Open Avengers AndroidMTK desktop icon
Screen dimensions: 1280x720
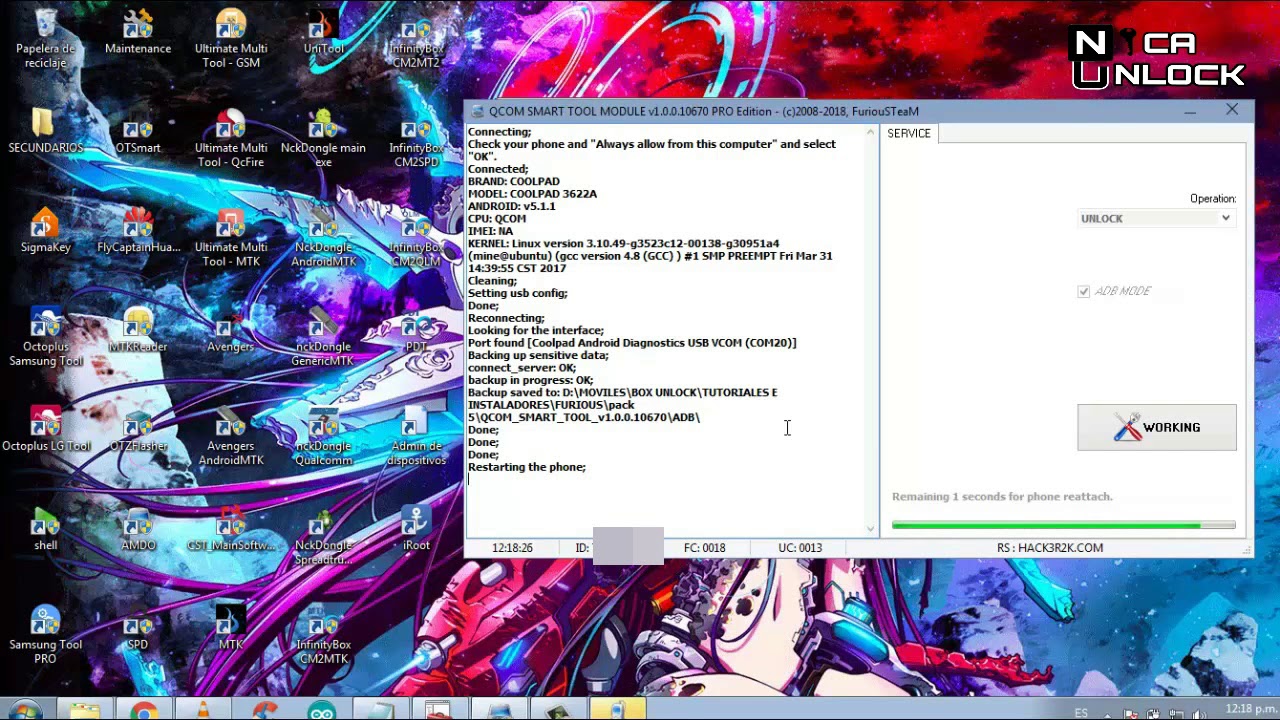point(231,435)
